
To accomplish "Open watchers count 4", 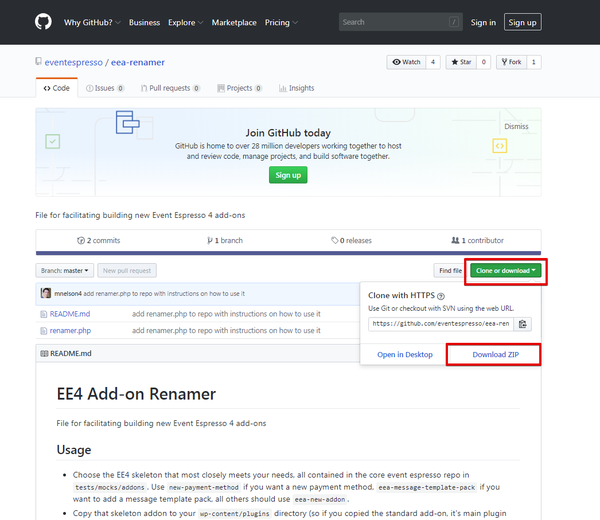I will coord(433,62).
